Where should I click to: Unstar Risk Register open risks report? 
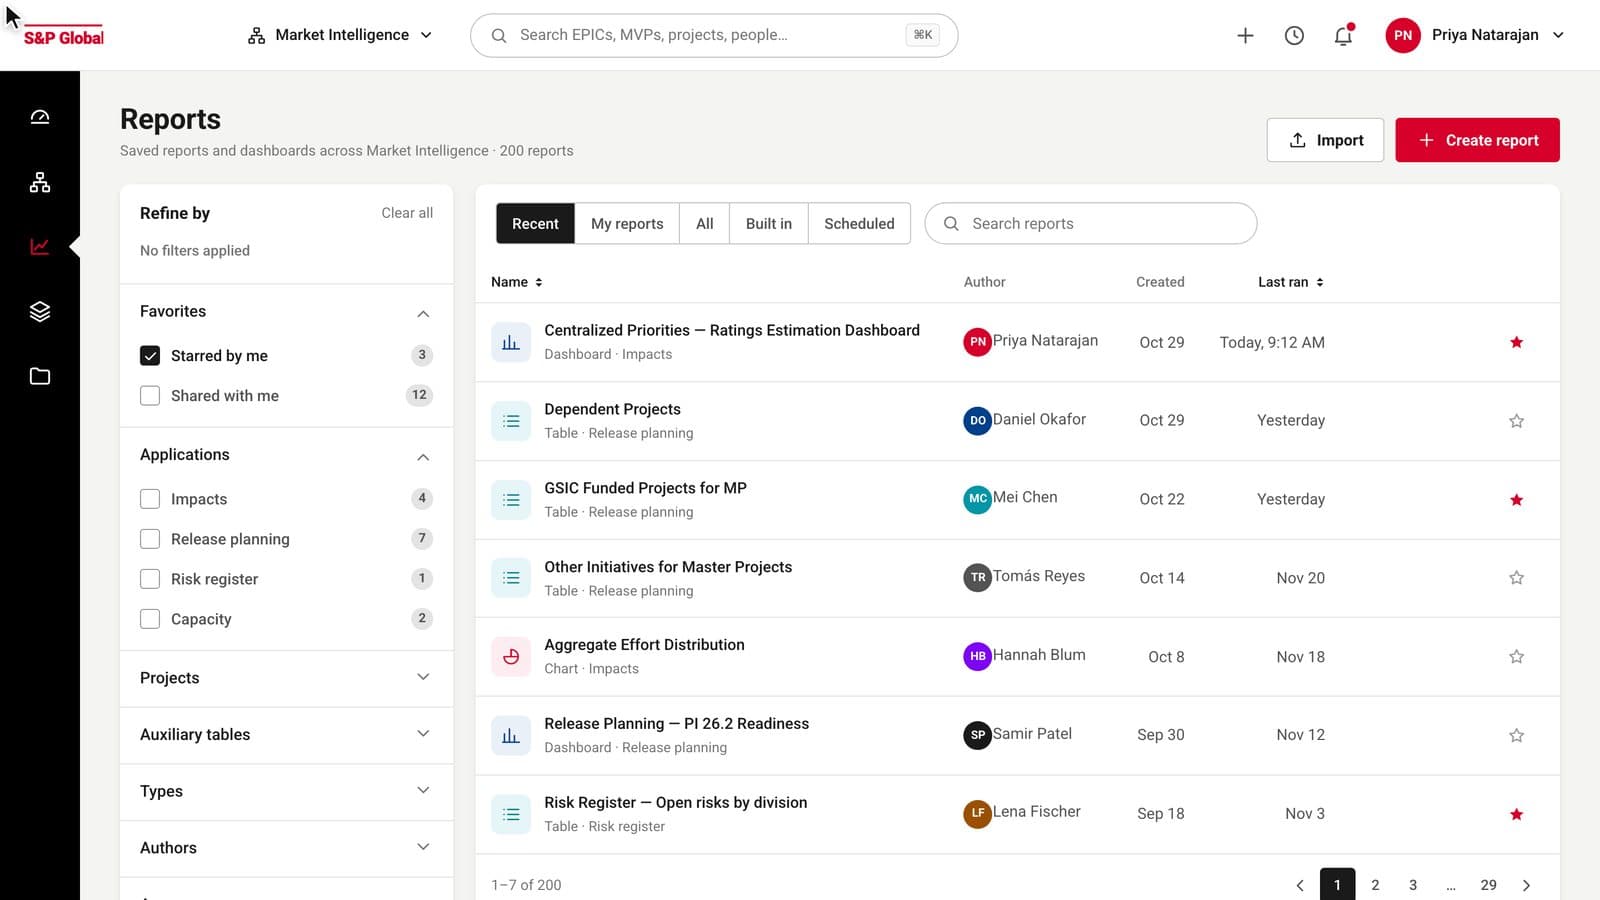tap(1516, 814)
